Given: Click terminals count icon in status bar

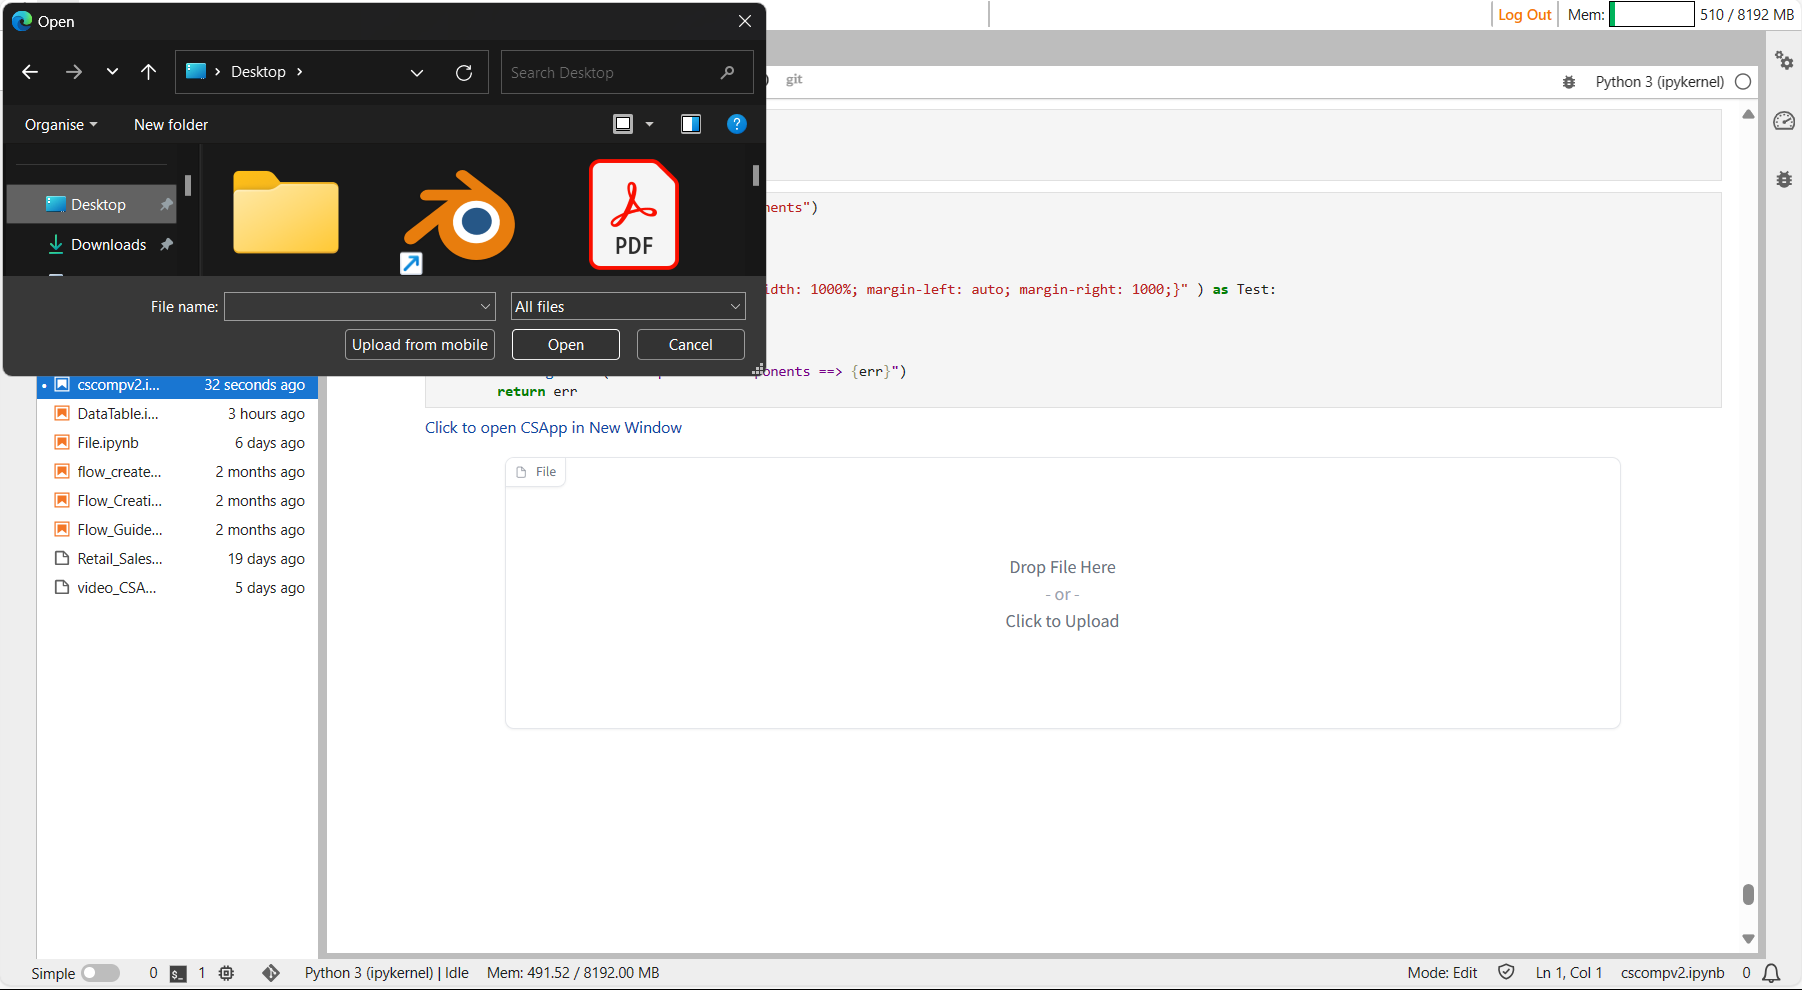Looking at the screenshot, I should pyautogui.click(x=178, y=973).
